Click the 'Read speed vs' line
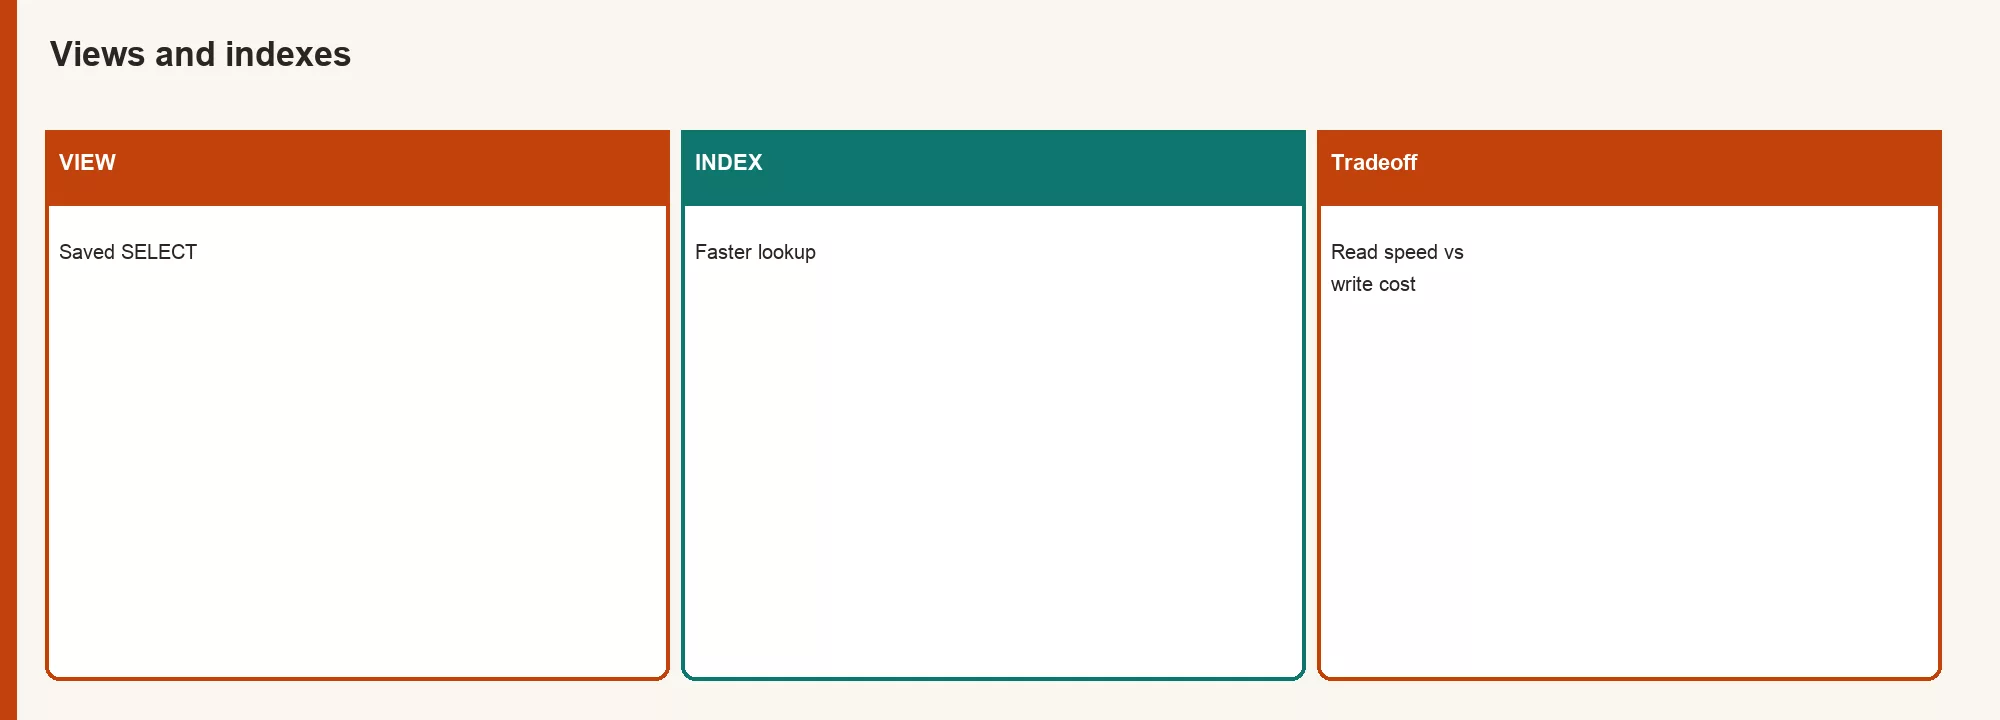This screenshot has height=720, width=2000. (1397, 252)
